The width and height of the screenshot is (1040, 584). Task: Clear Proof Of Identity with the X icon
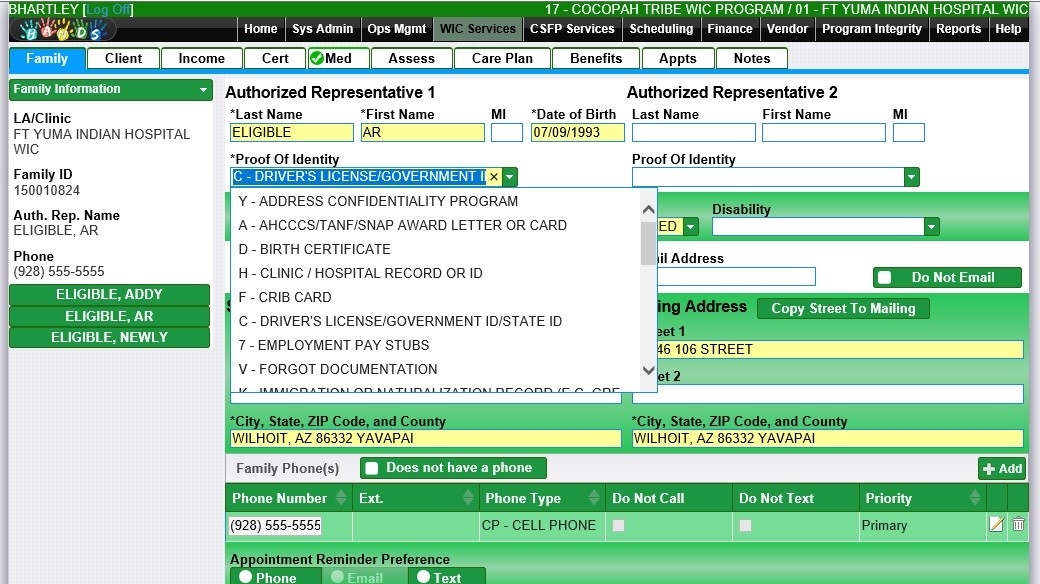click(493, 177)
